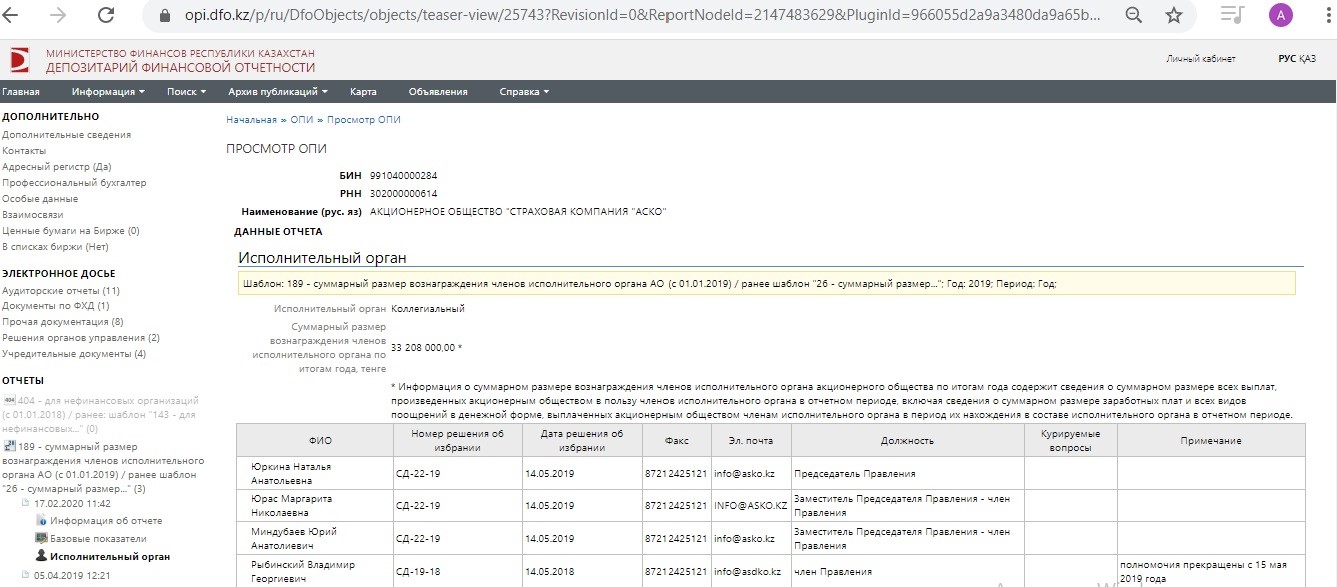Viewport: 1337px width, 587px height.
Task: Select report dated 17.02.2020 11:42
Action: click(72, 504)
